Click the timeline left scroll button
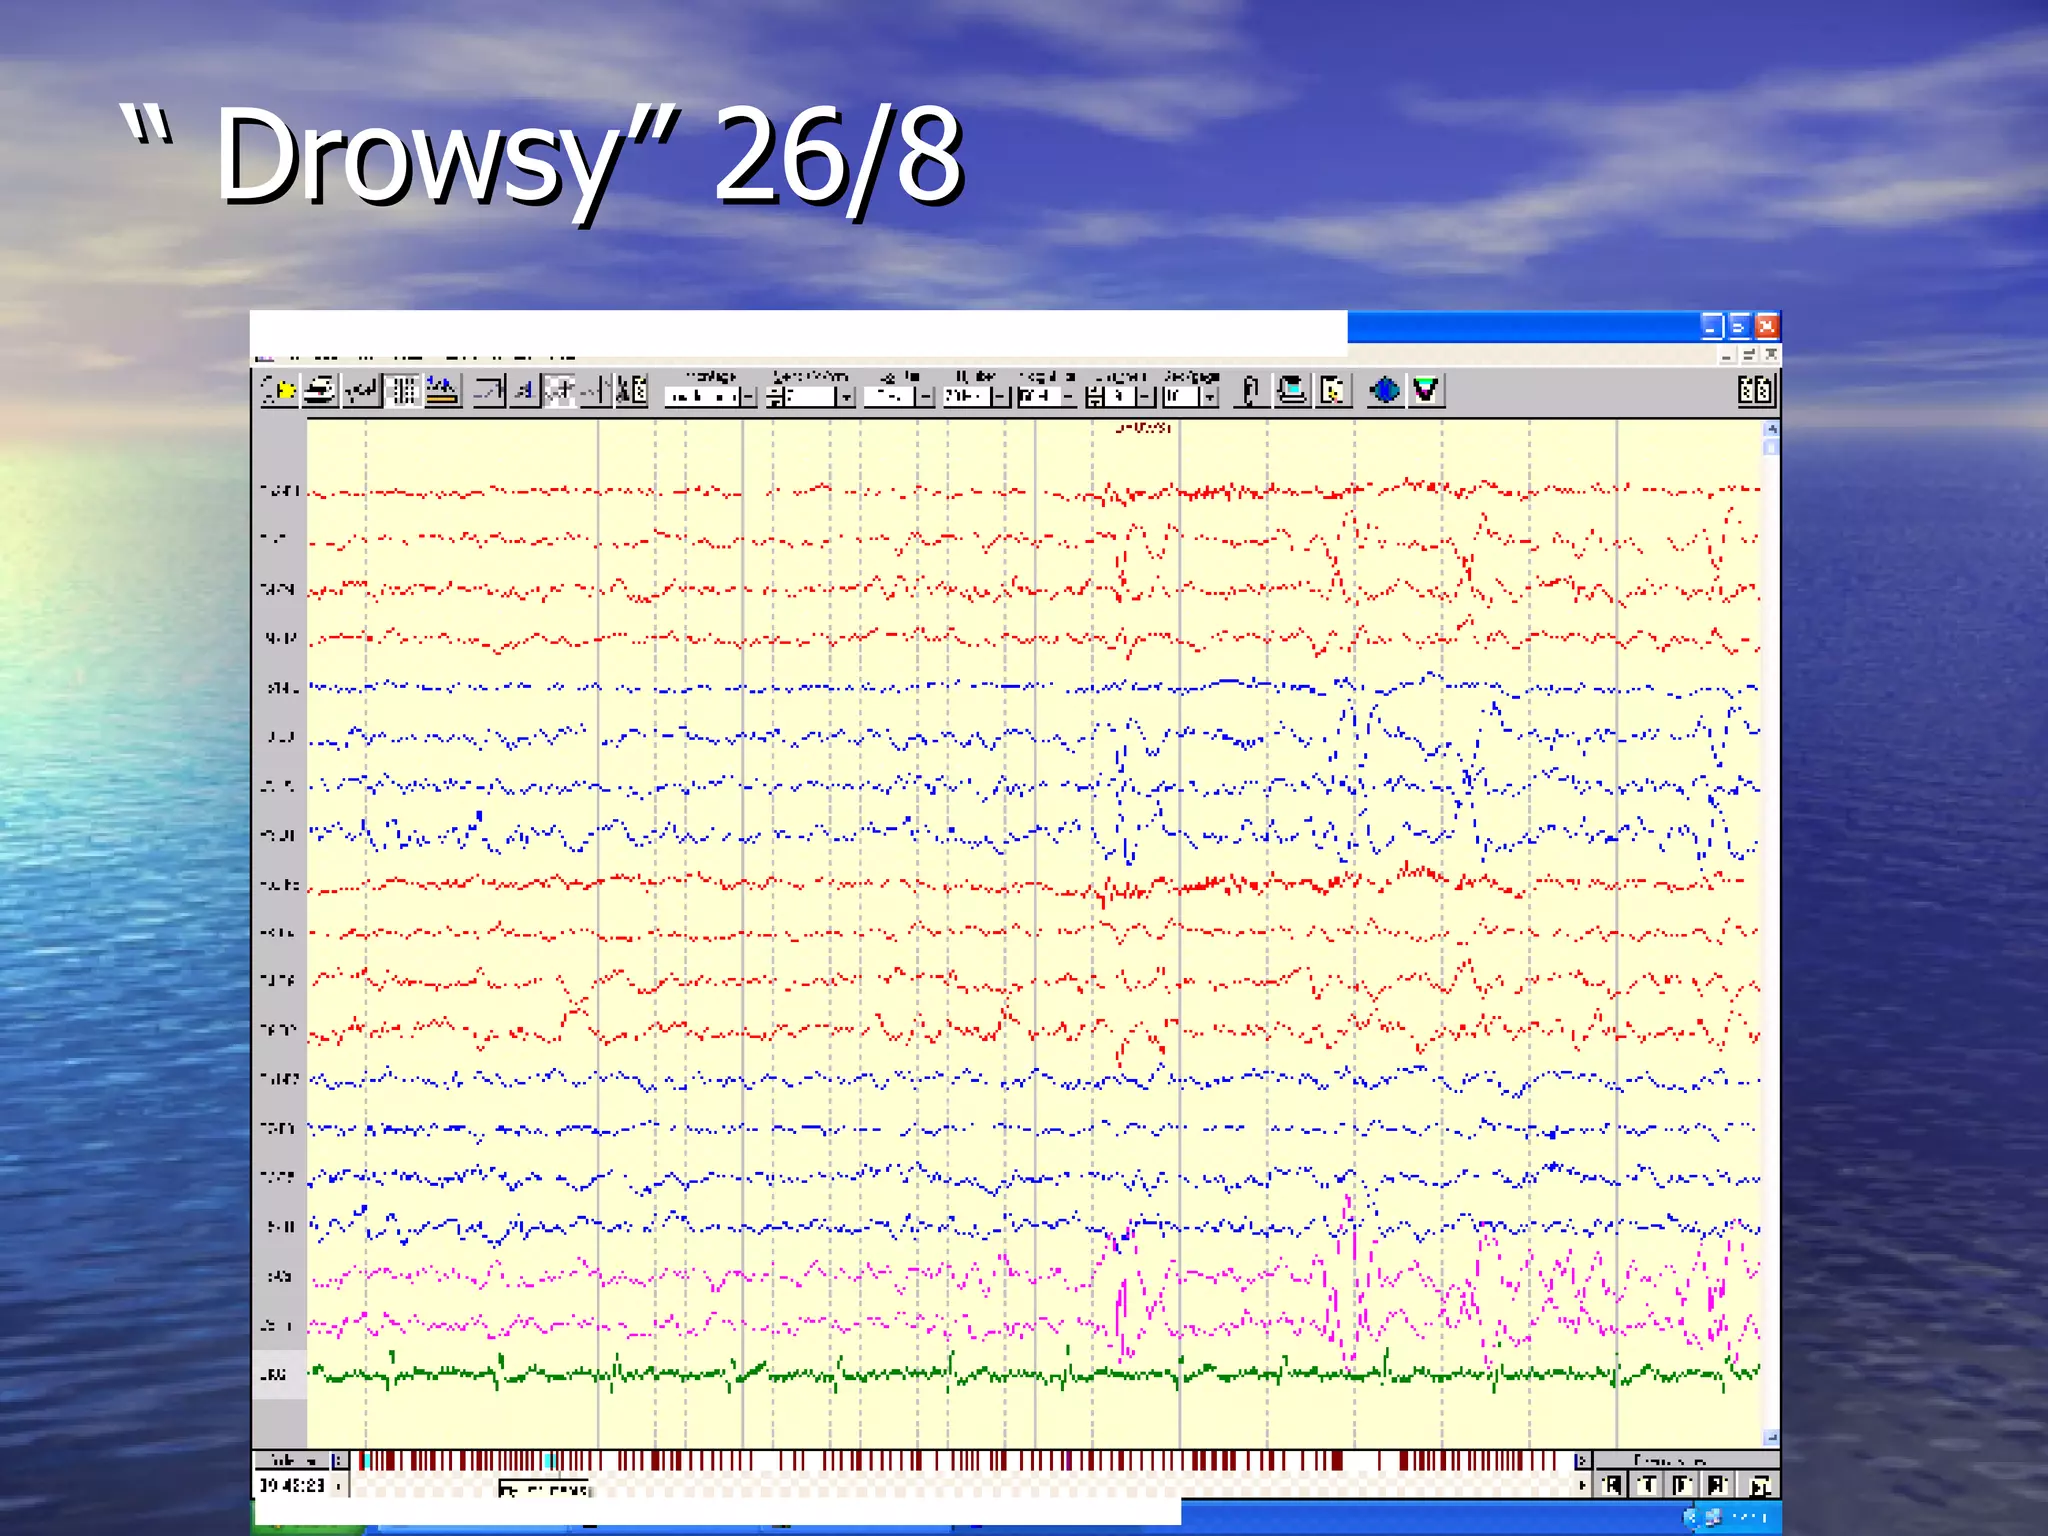Viewport: 2048px width, 1536px height. click(x=339, y=1461)
